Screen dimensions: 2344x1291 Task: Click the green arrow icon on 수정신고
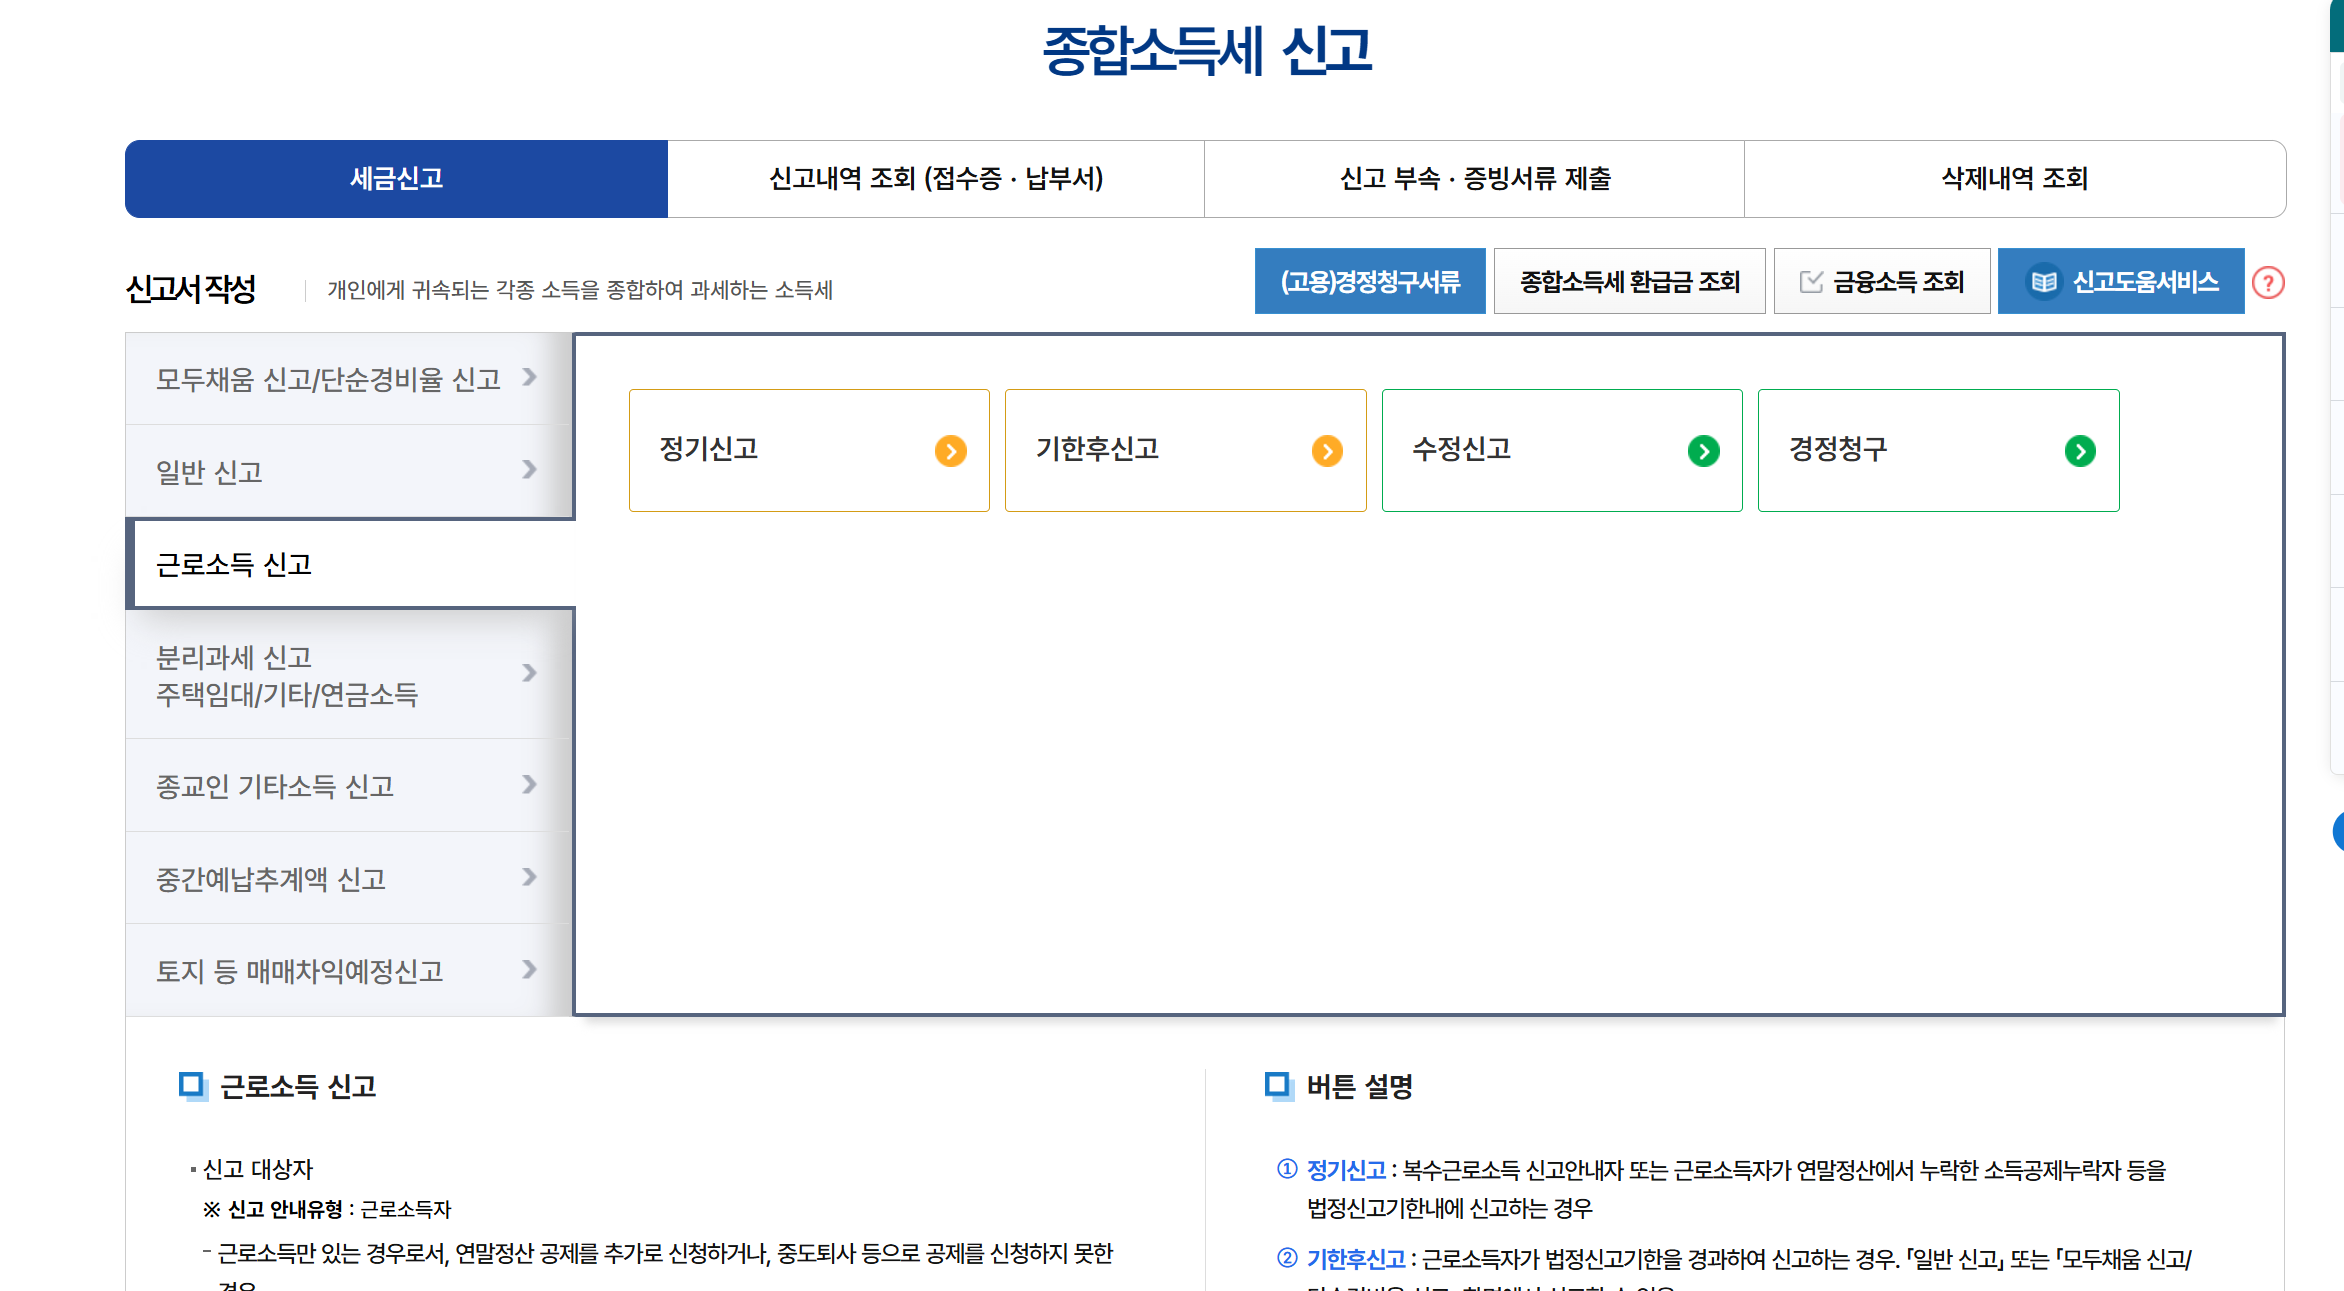[1703, 451]
